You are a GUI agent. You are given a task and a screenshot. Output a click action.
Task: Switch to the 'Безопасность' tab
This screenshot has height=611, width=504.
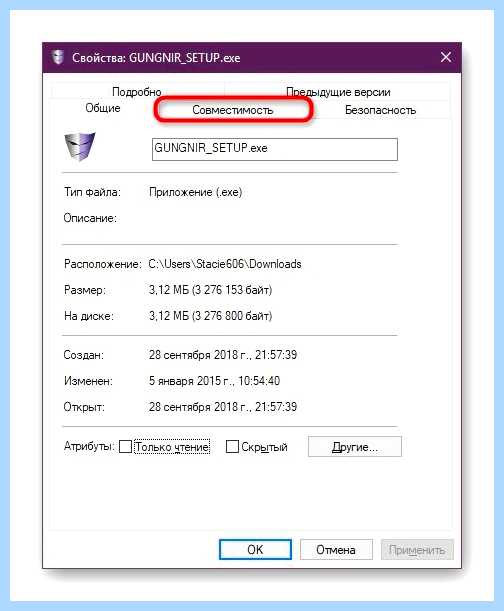380,110
